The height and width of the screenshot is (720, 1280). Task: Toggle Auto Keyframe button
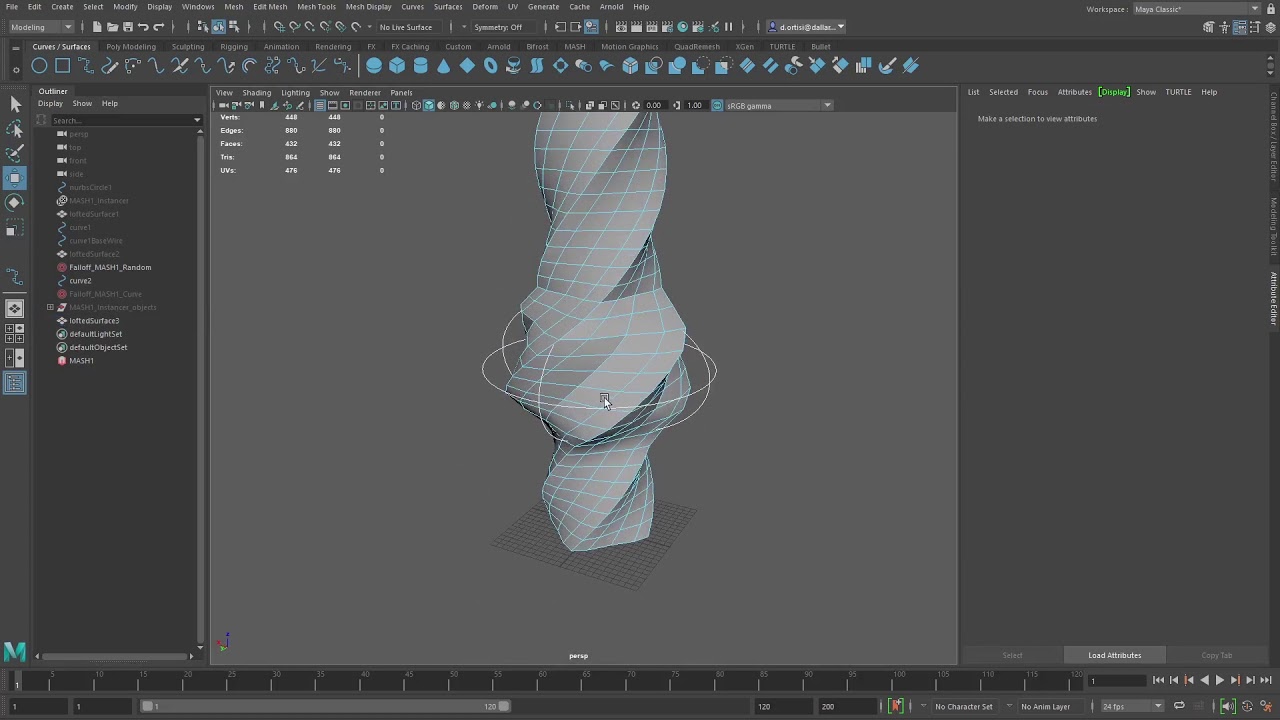896,706
